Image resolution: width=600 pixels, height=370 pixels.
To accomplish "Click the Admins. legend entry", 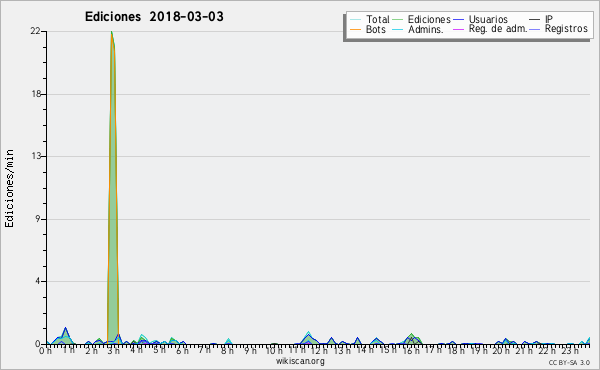I will [x=418, y=29].
